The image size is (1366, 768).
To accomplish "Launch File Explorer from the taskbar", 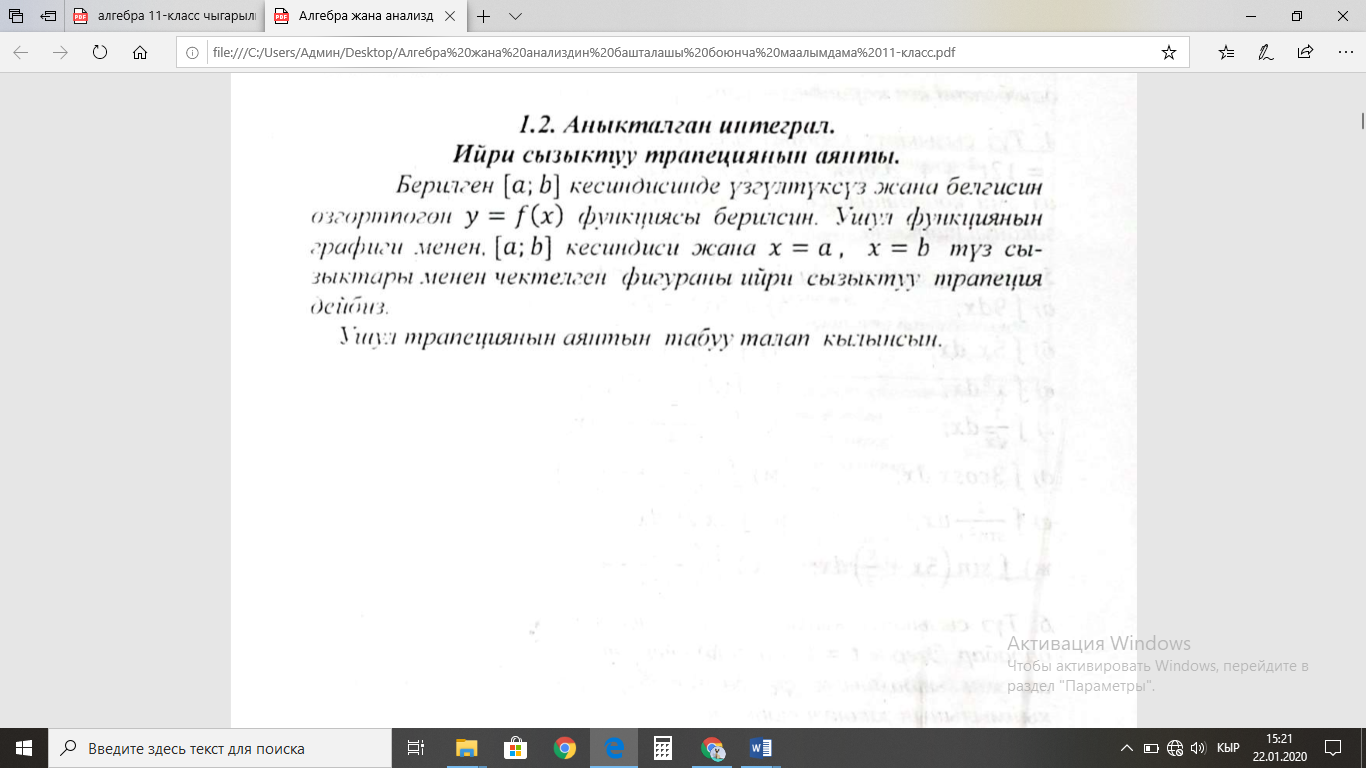I will 466,748.
